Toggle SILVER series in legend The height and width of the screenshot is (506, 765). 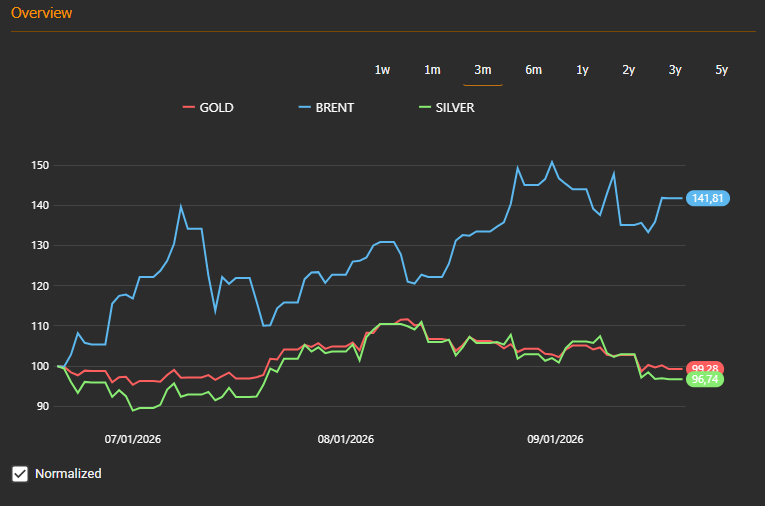[447, 107]
